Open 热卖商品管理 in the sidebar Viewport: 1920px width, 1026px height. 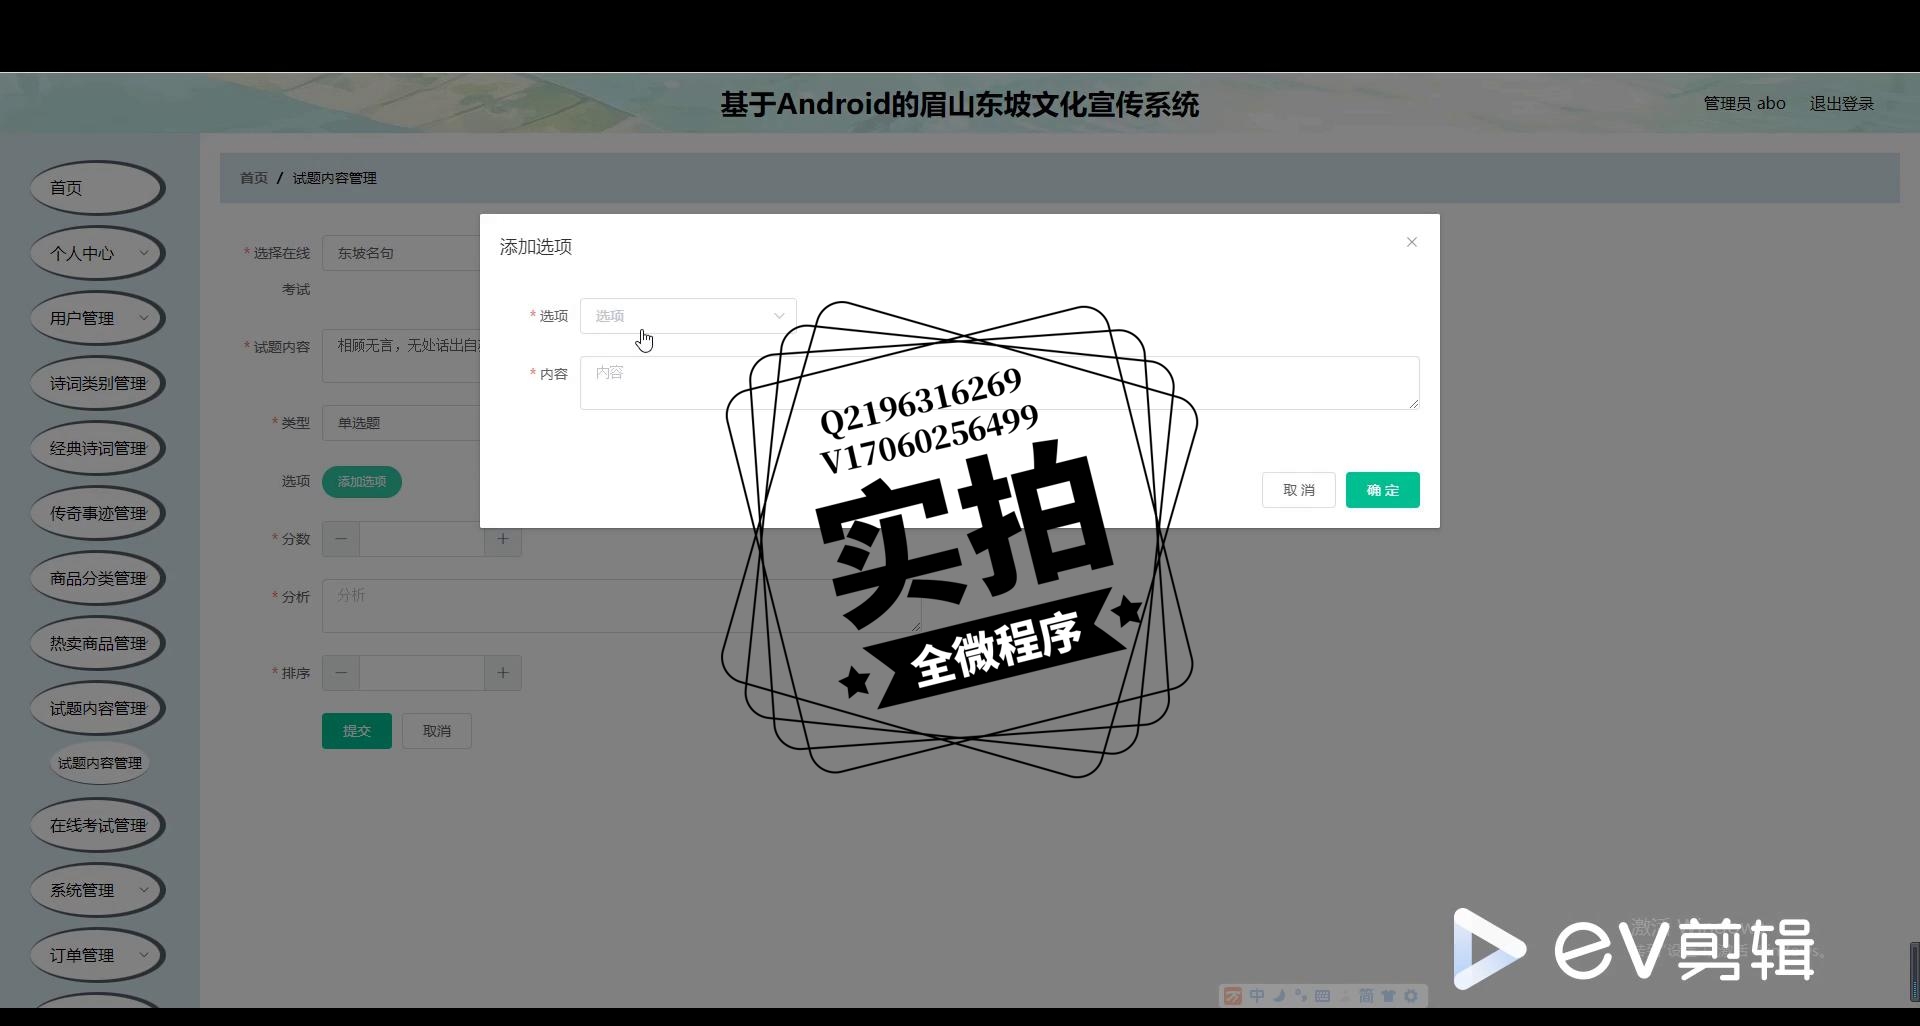tap(97, 643)
